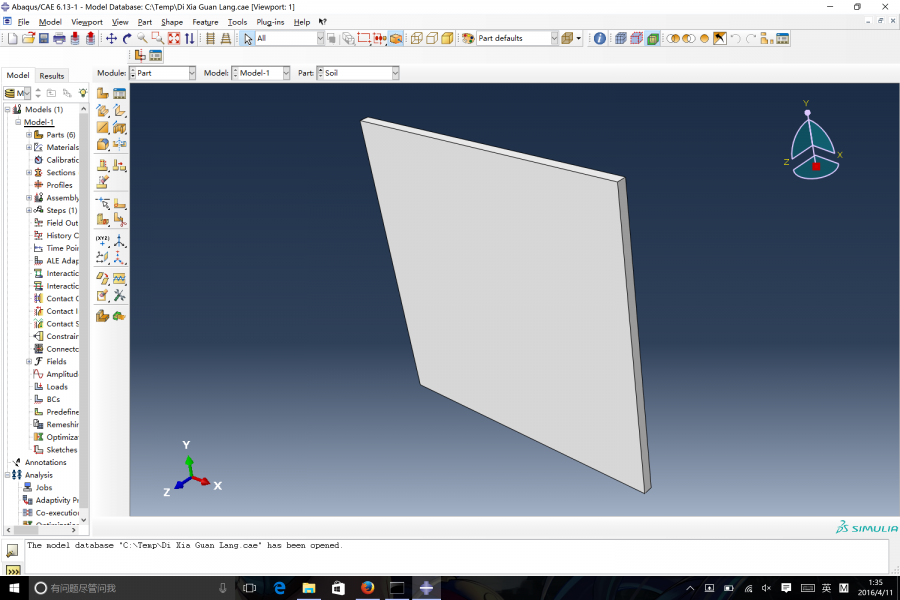Click the Save Model Database icon

(x=43, y=38)
